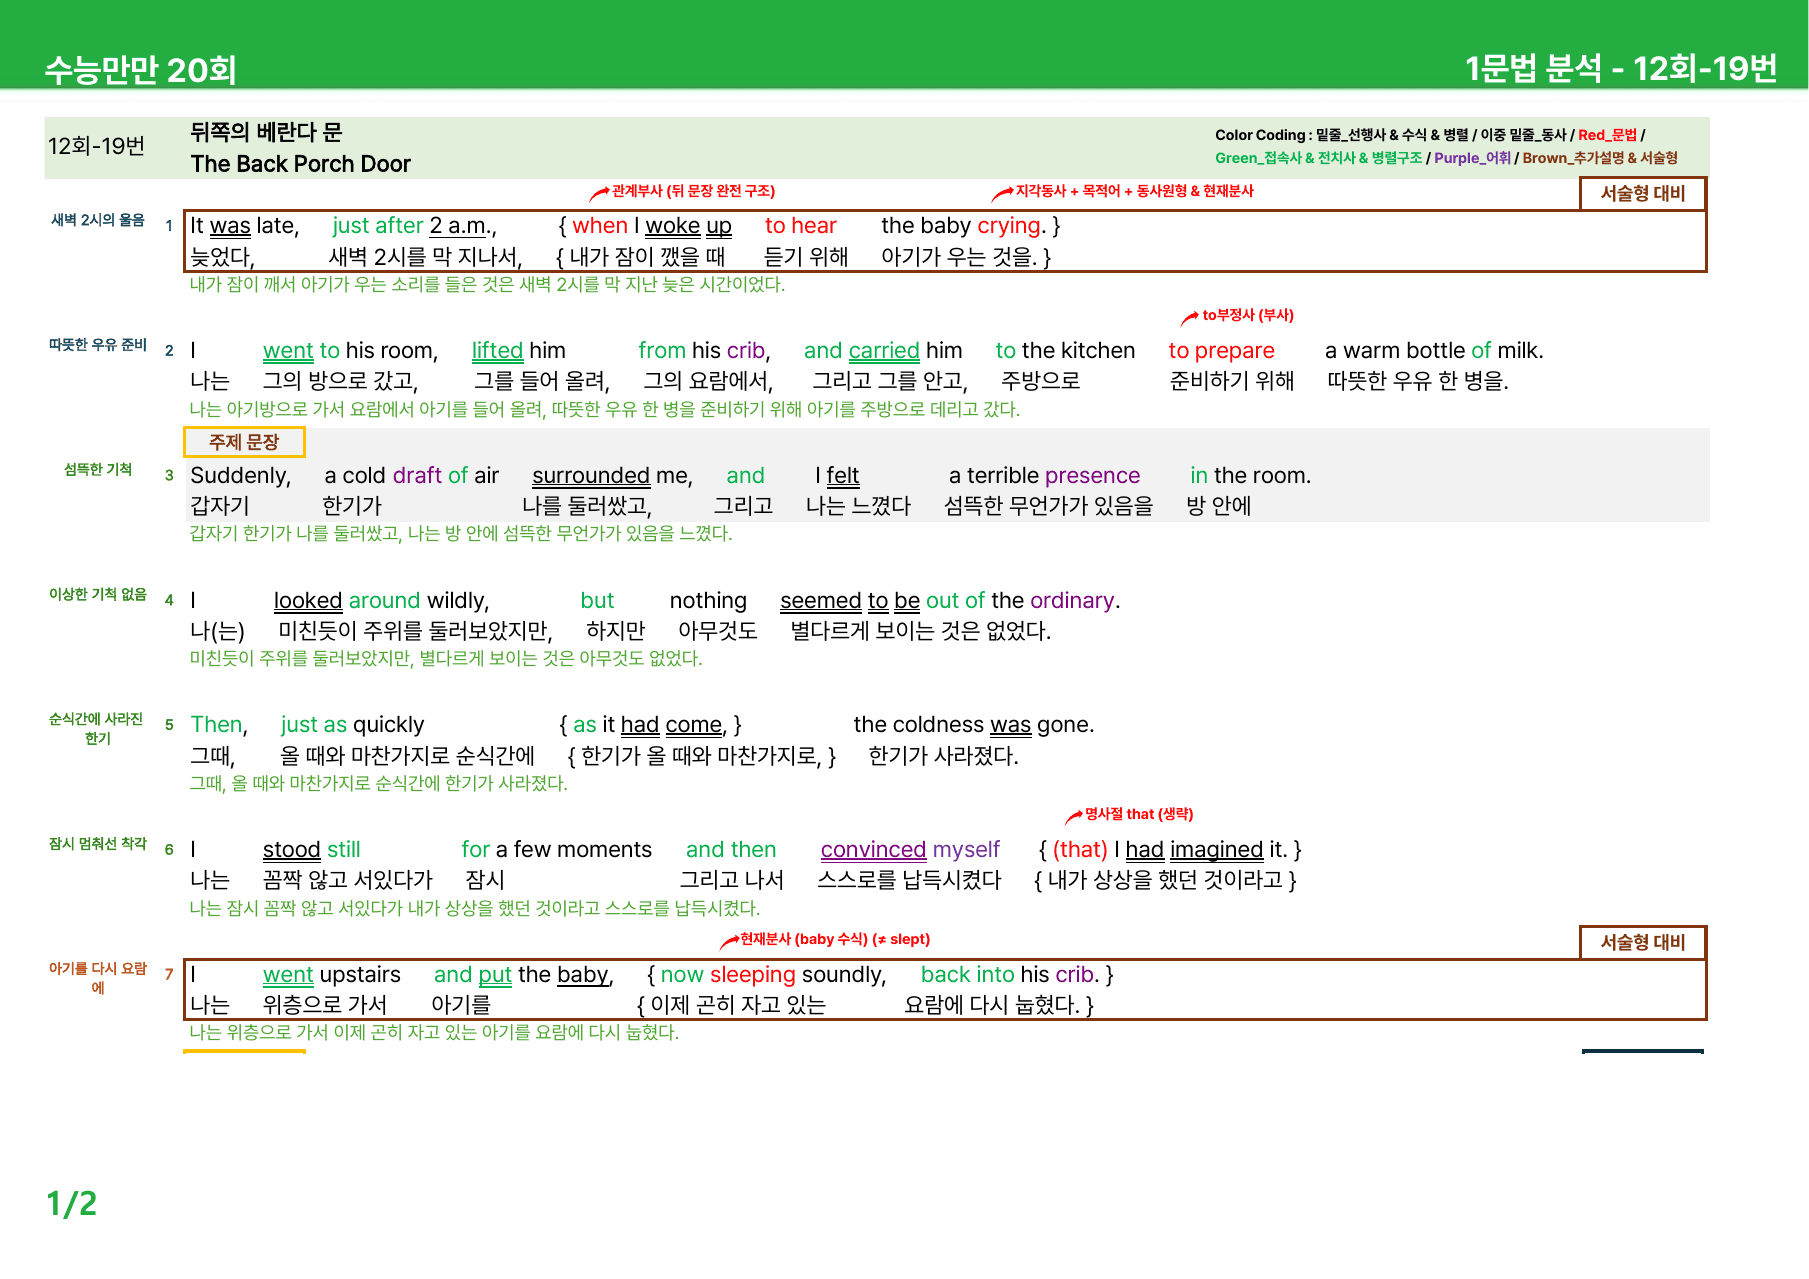
Task: Click the clause '{ as it had come, }'
Action: tap(650, 725)
